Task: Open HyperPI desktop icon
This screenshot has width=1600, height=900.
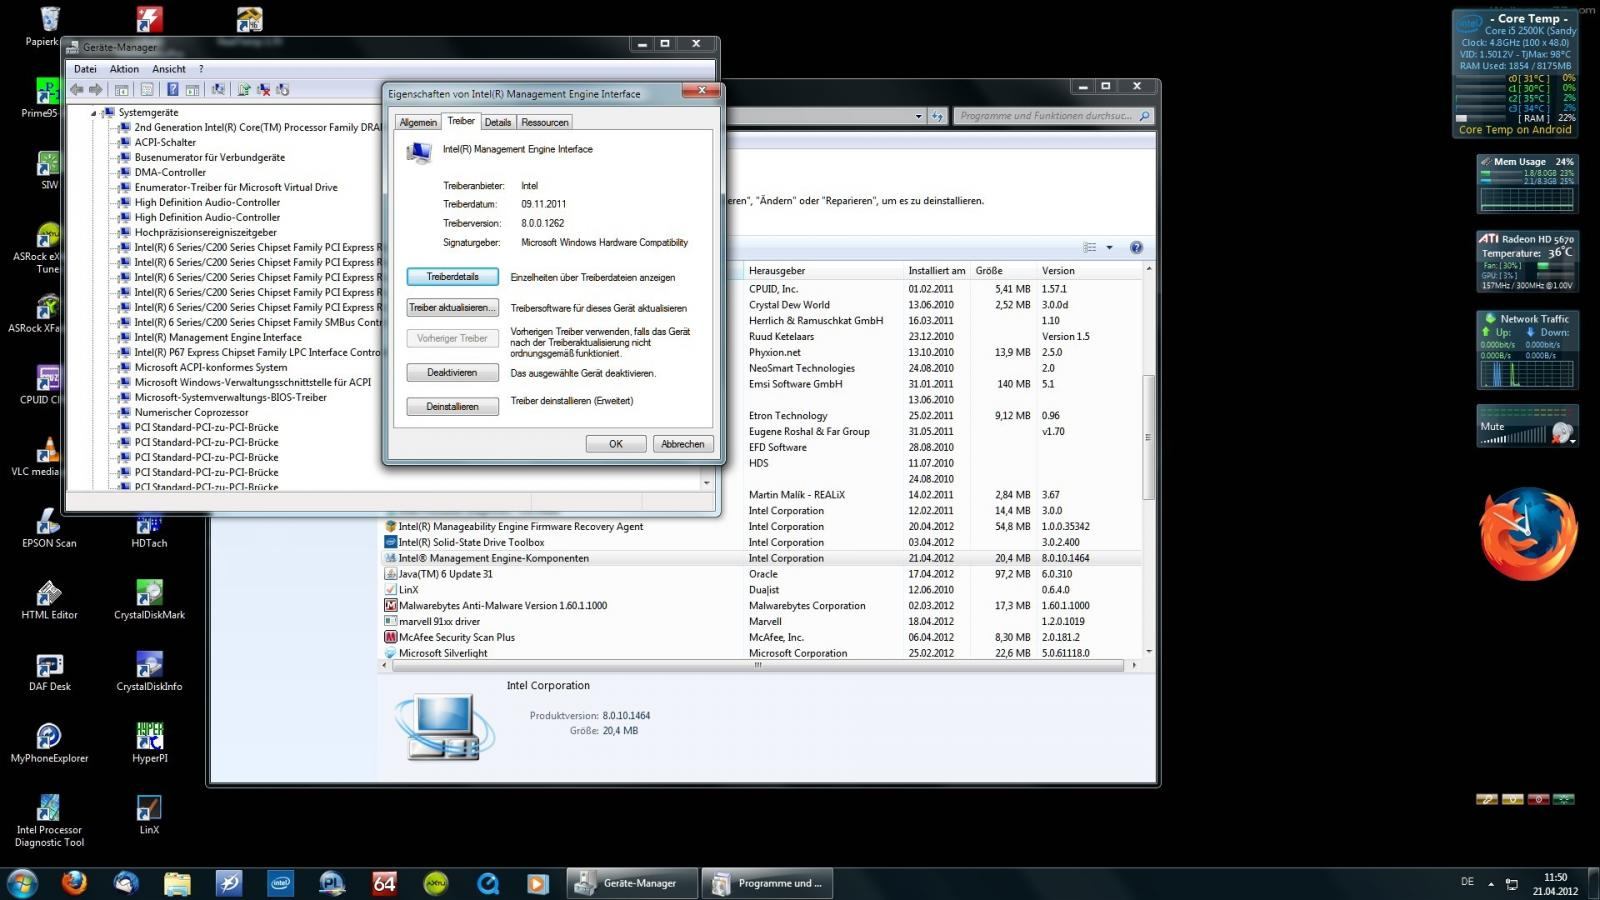Action: click(149, 743)
